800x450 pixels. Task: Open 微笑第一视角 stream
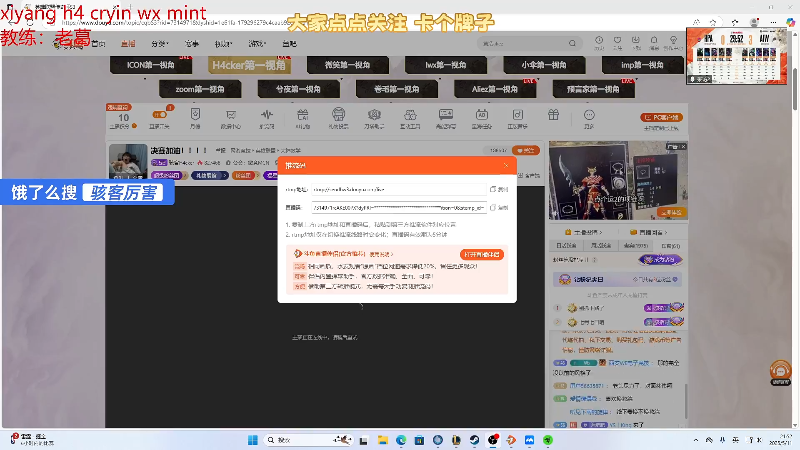(347, 65)
